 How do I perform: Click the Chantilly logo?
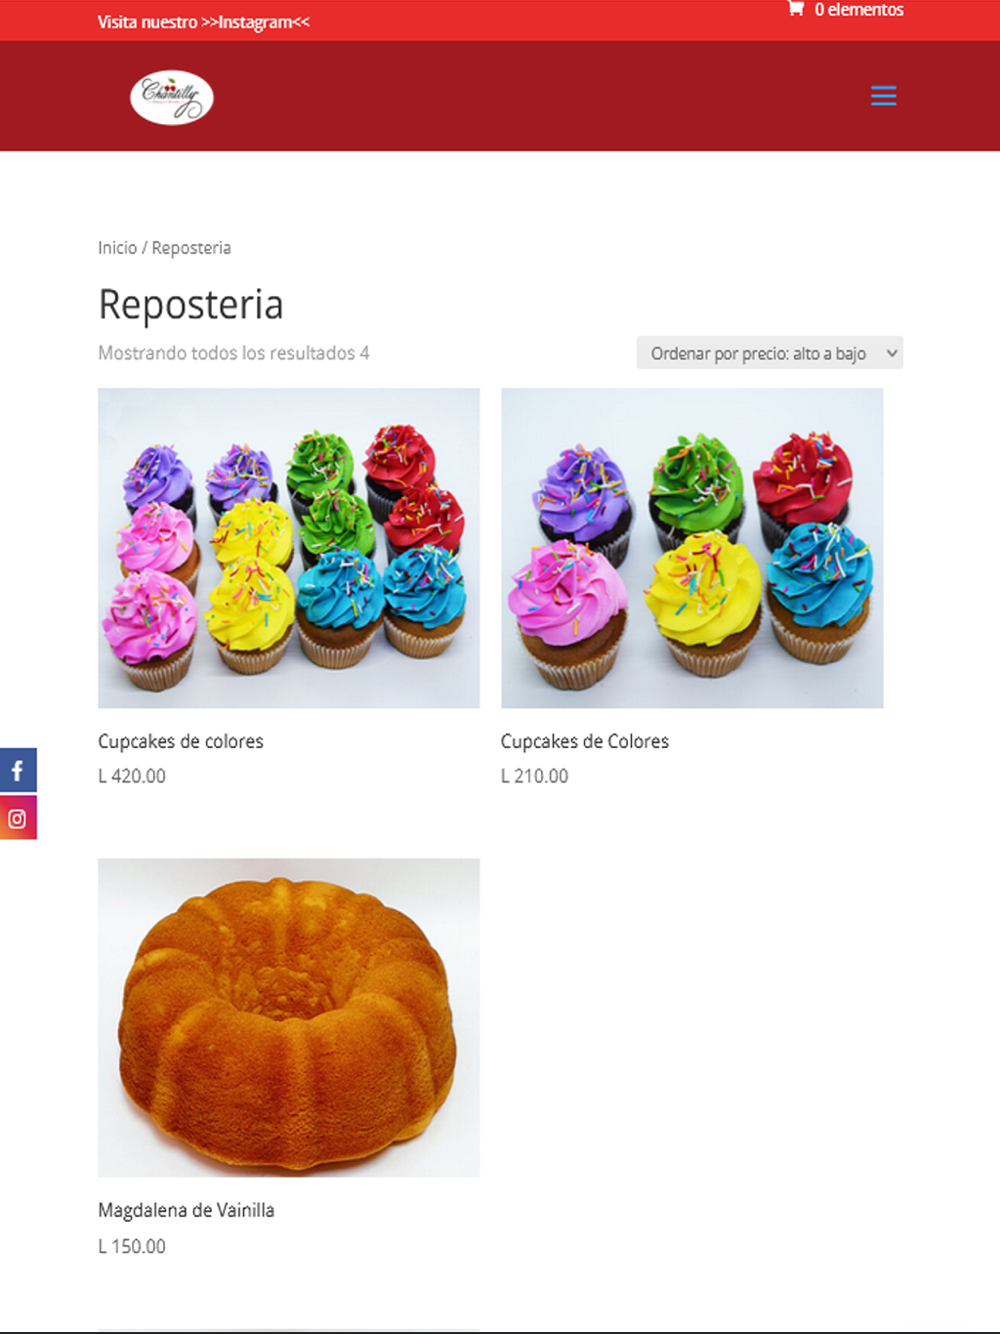pos(172,97)
